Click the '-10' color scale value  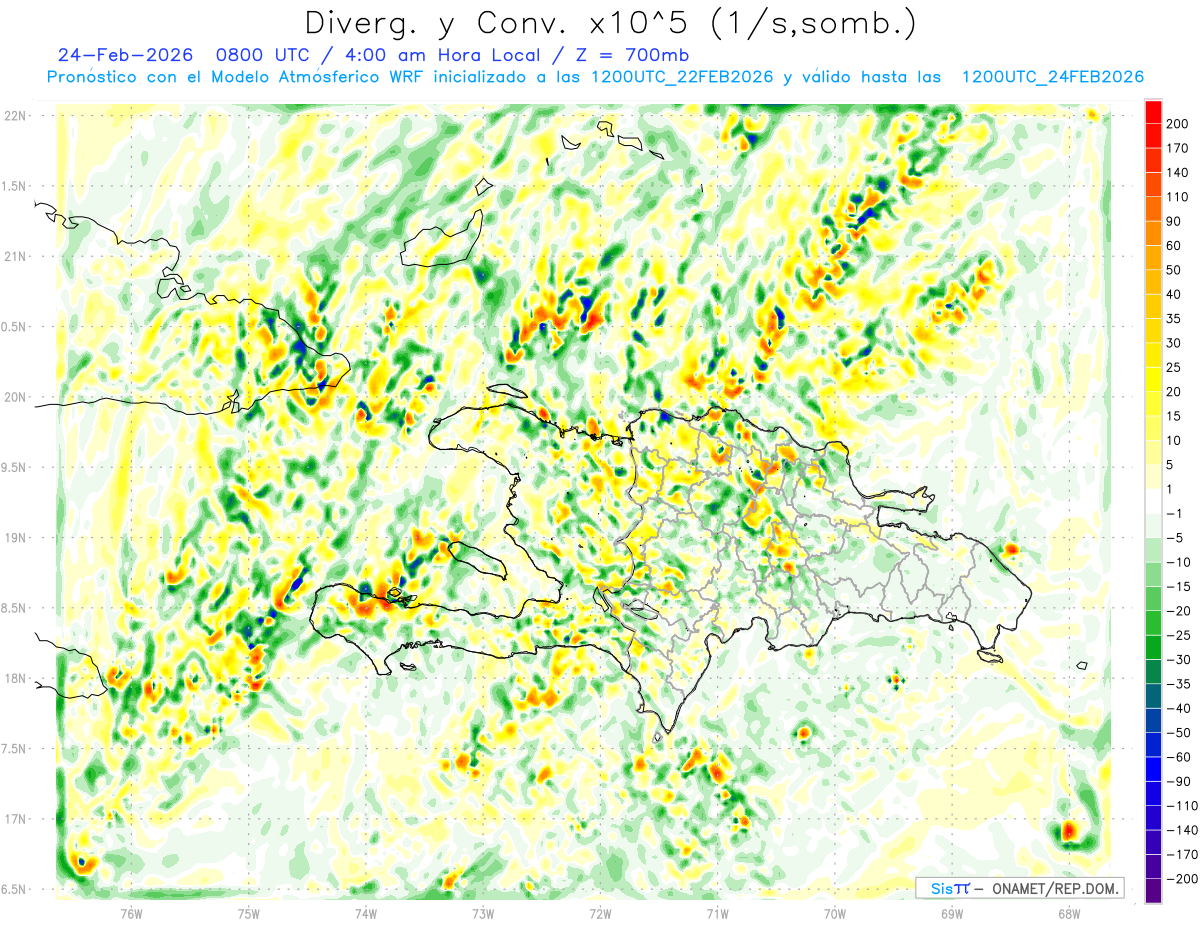[1178, 562]
